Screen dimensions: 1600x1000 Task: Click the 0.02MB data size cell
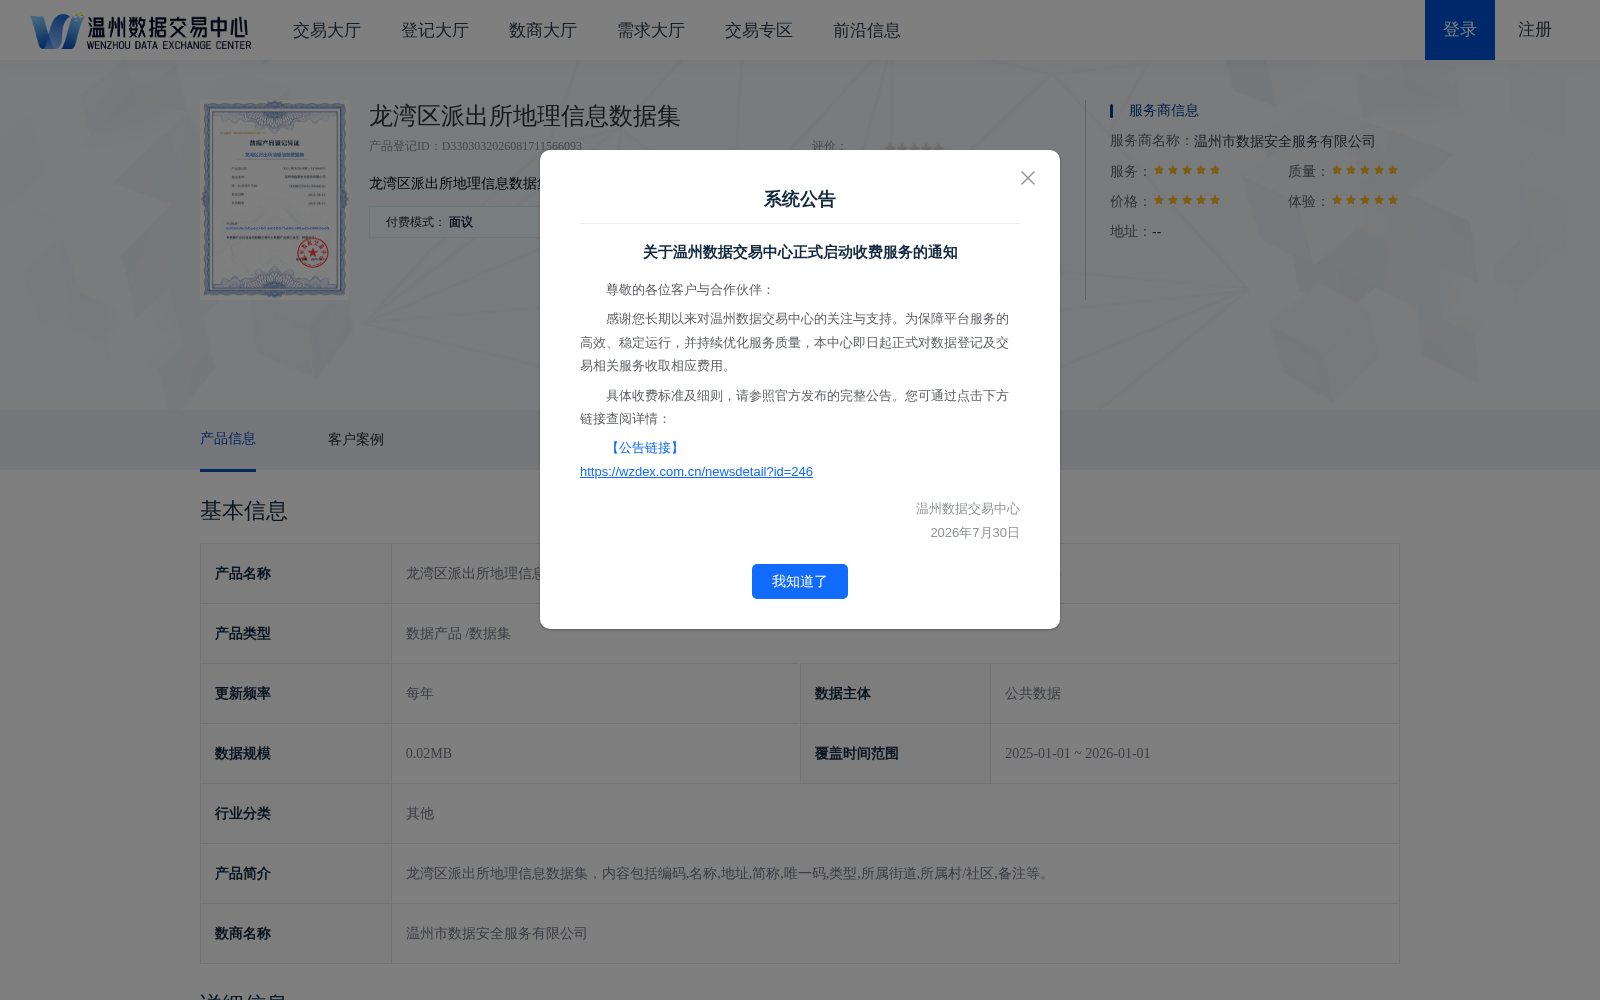point(596,753)
